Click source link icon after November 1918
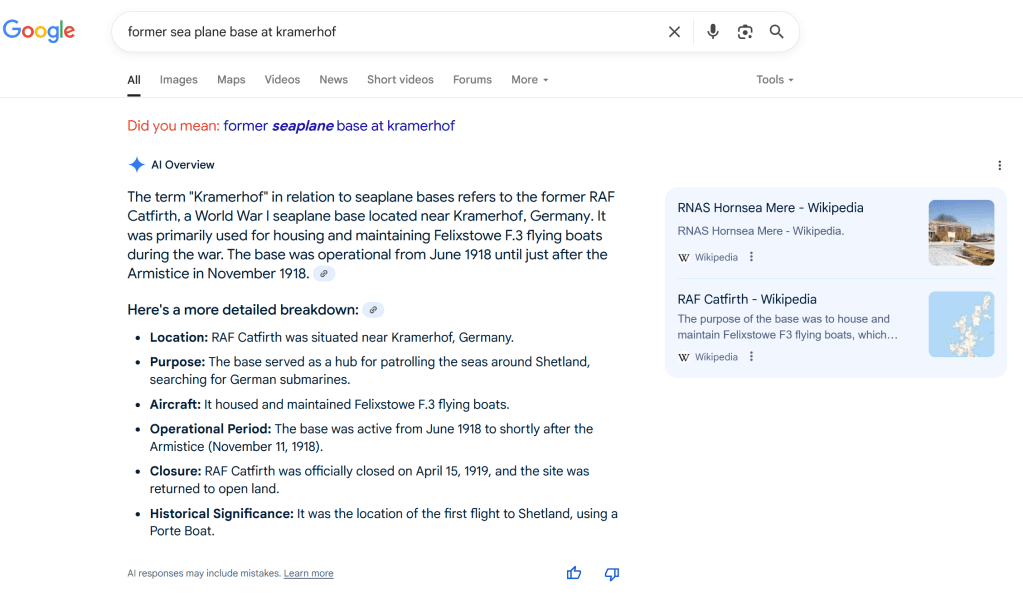Screen dimensions: 1023x596 click(x=324, y=274)
